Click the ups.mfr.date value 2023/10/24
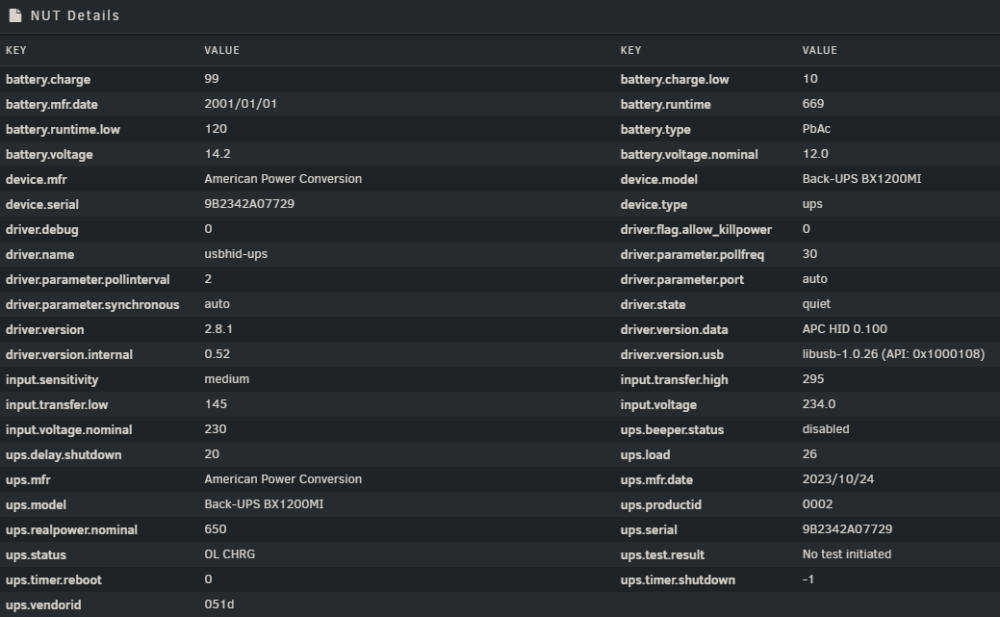This screenshot has height=617, width=1000. click(x=838, y=479)
